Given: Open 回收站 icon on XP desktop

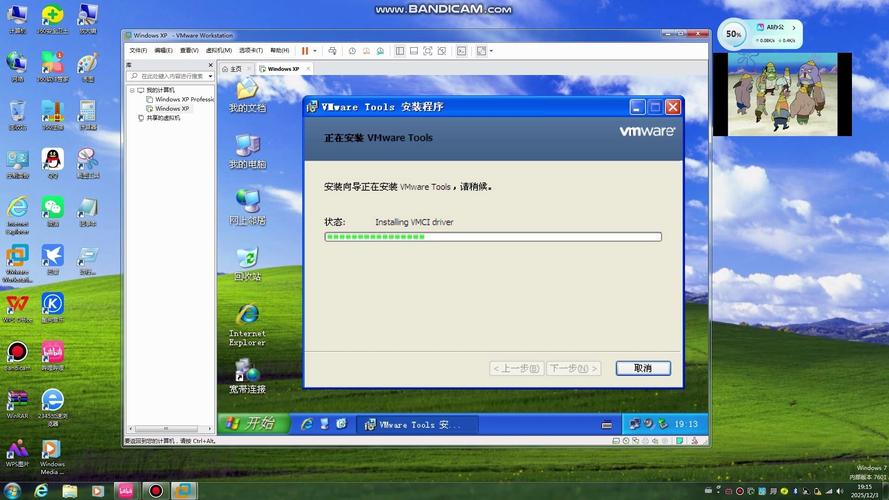Looking at the screenshot, I should click(247, 264).
